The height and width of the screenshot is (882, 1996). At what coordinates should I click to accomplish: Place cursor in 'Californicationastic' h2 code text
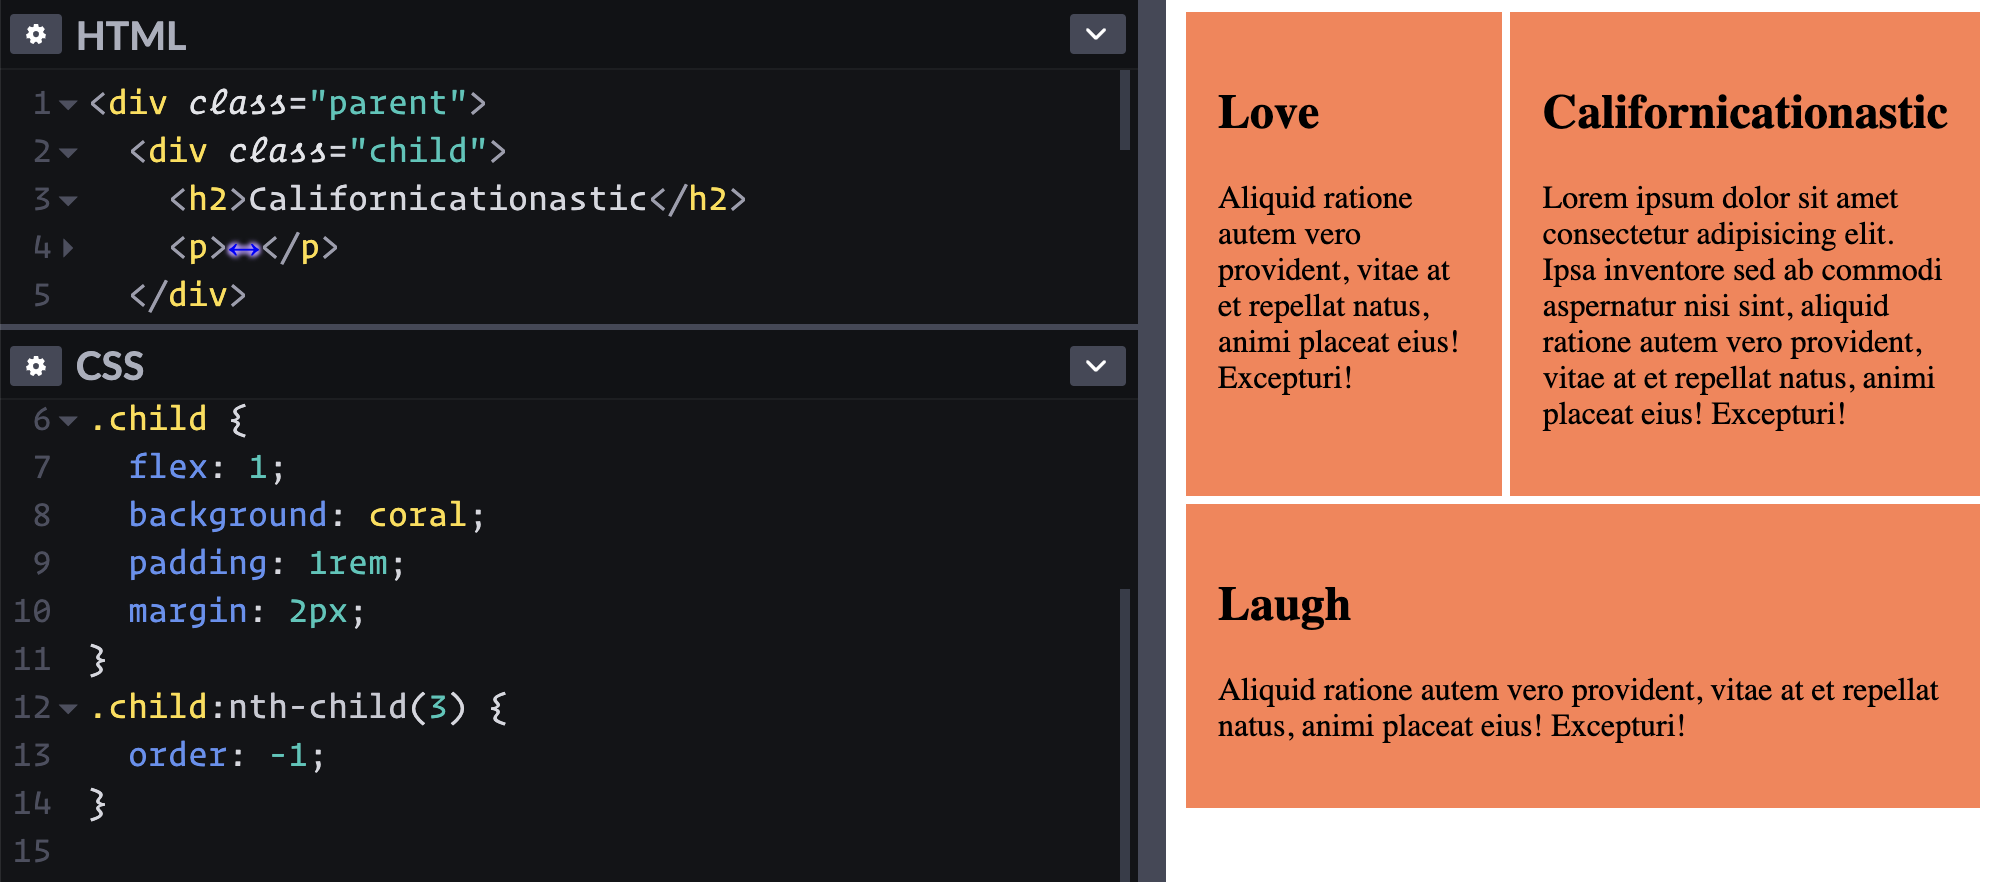[448, 199]
